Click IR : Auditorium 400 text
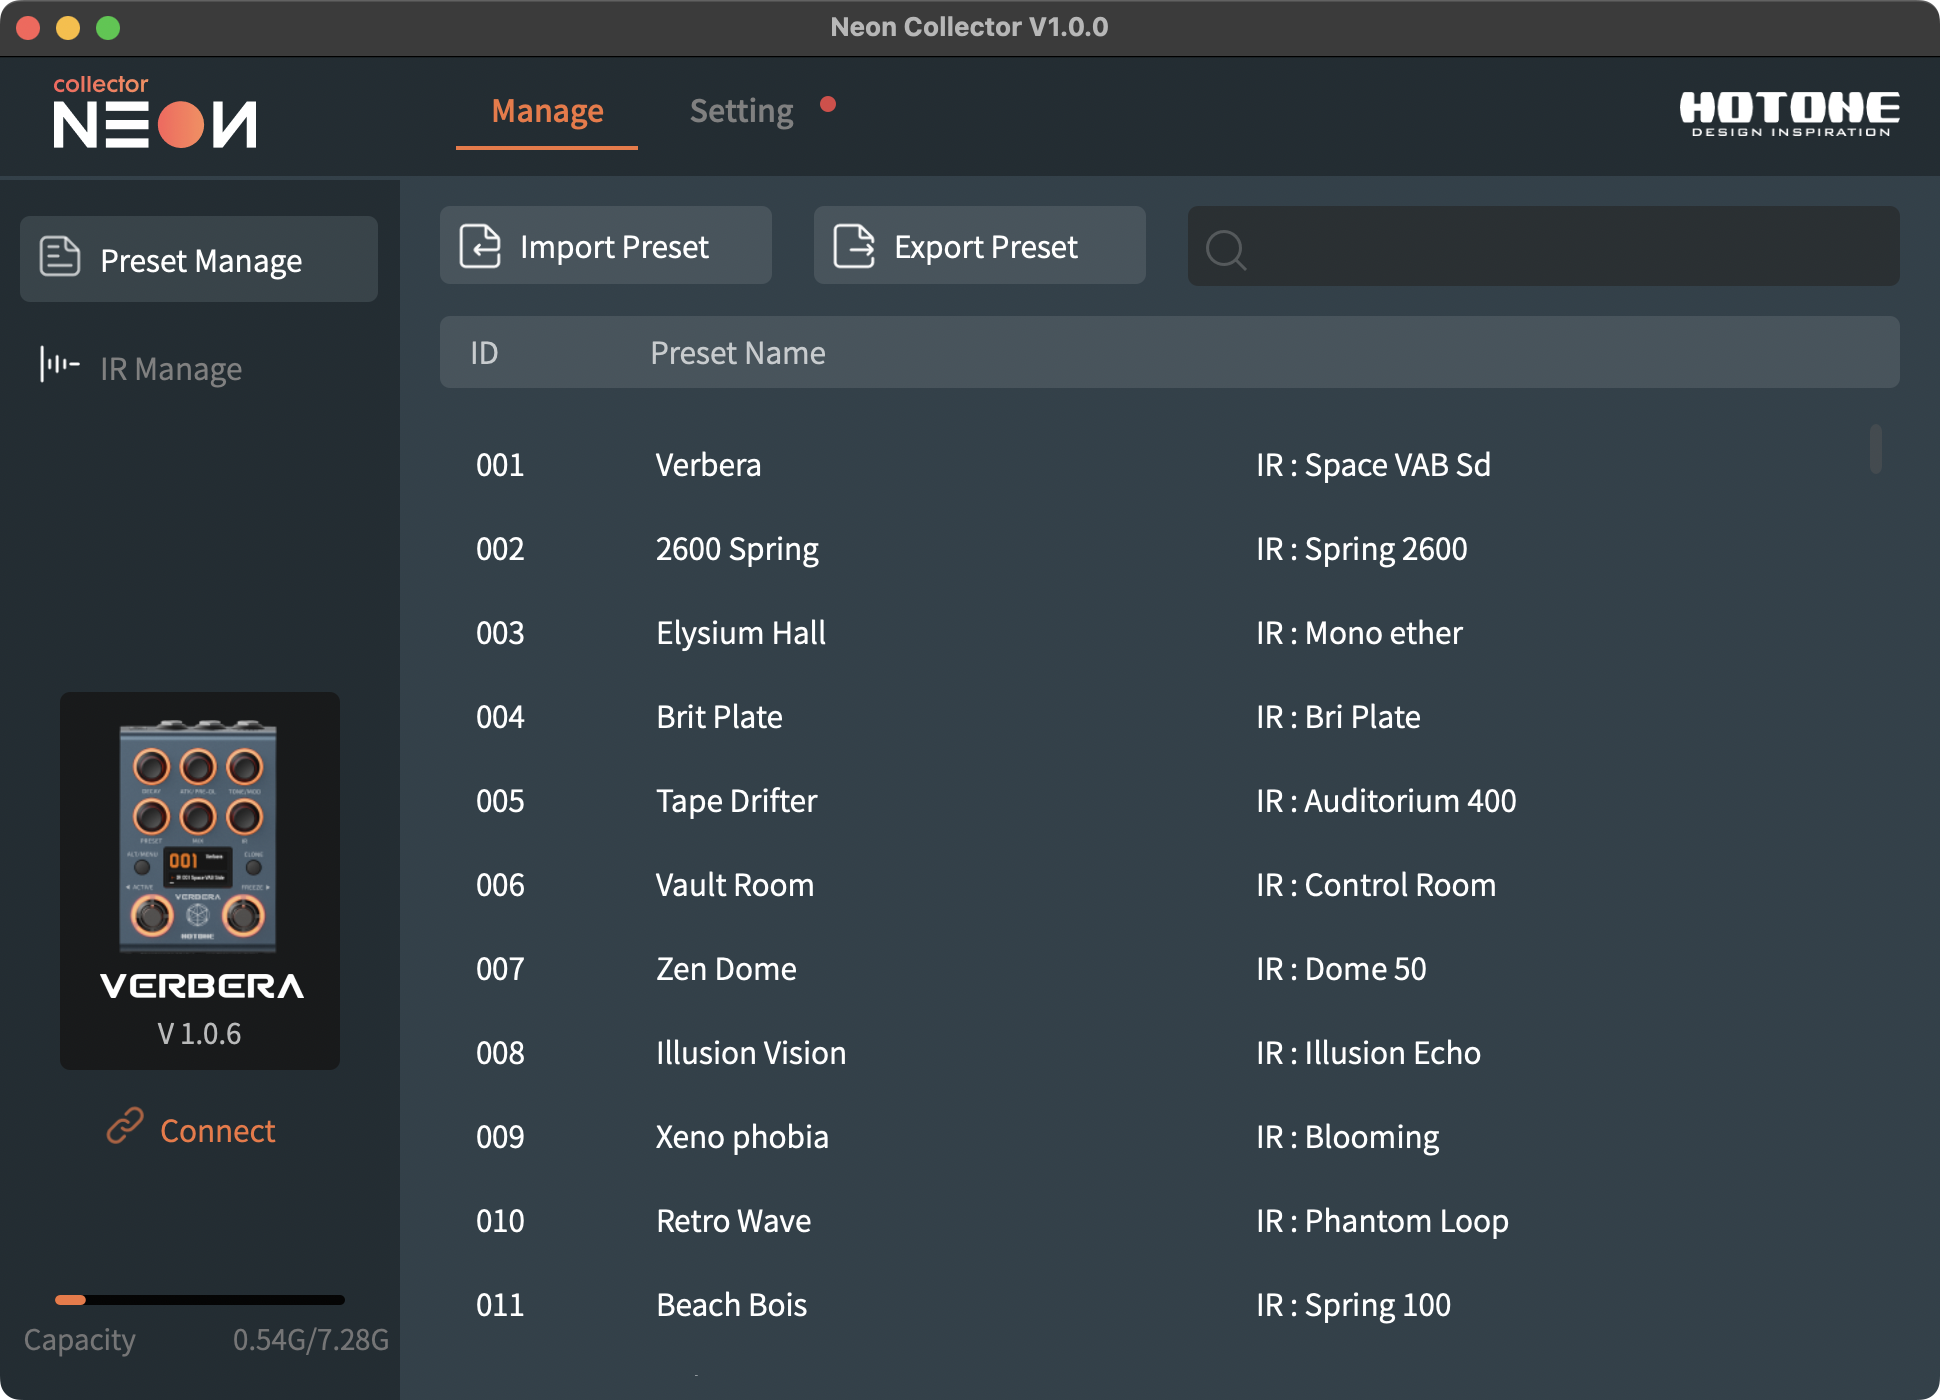The width and height of the screenshot is (1940, 1400). tap(1386, 801)
